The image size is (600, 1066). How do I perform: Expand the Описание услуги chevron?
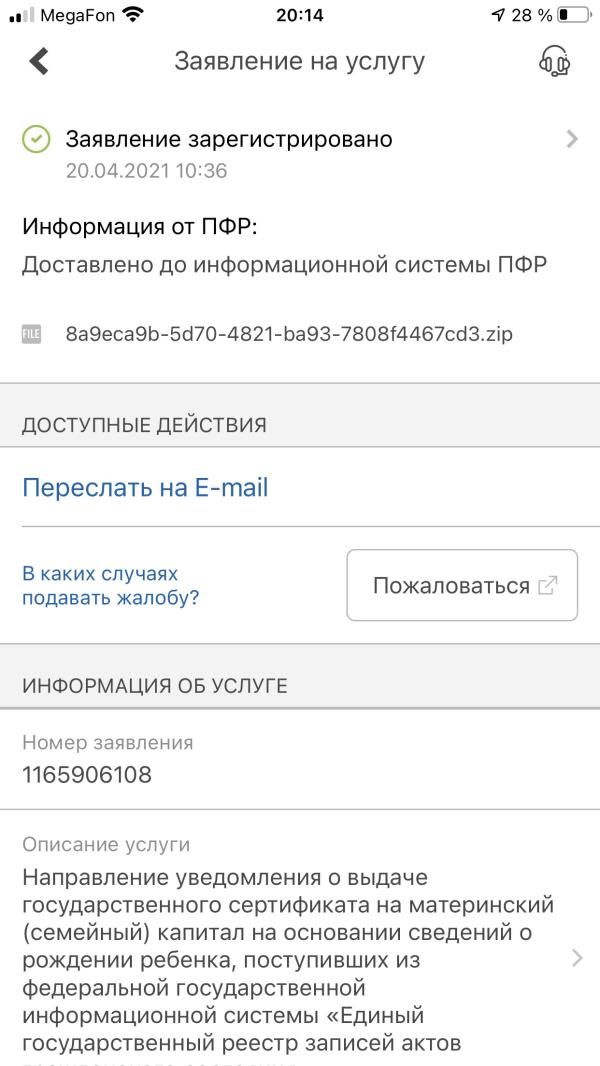577,958
